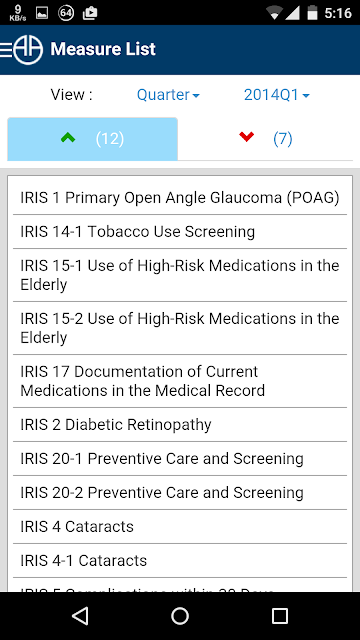
Task: Open the hamburger navigation menu
Action: (6, 49)
